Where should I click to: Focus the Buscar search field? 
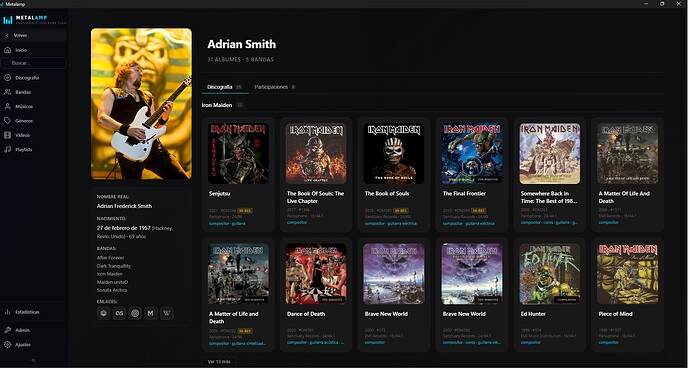33,63
